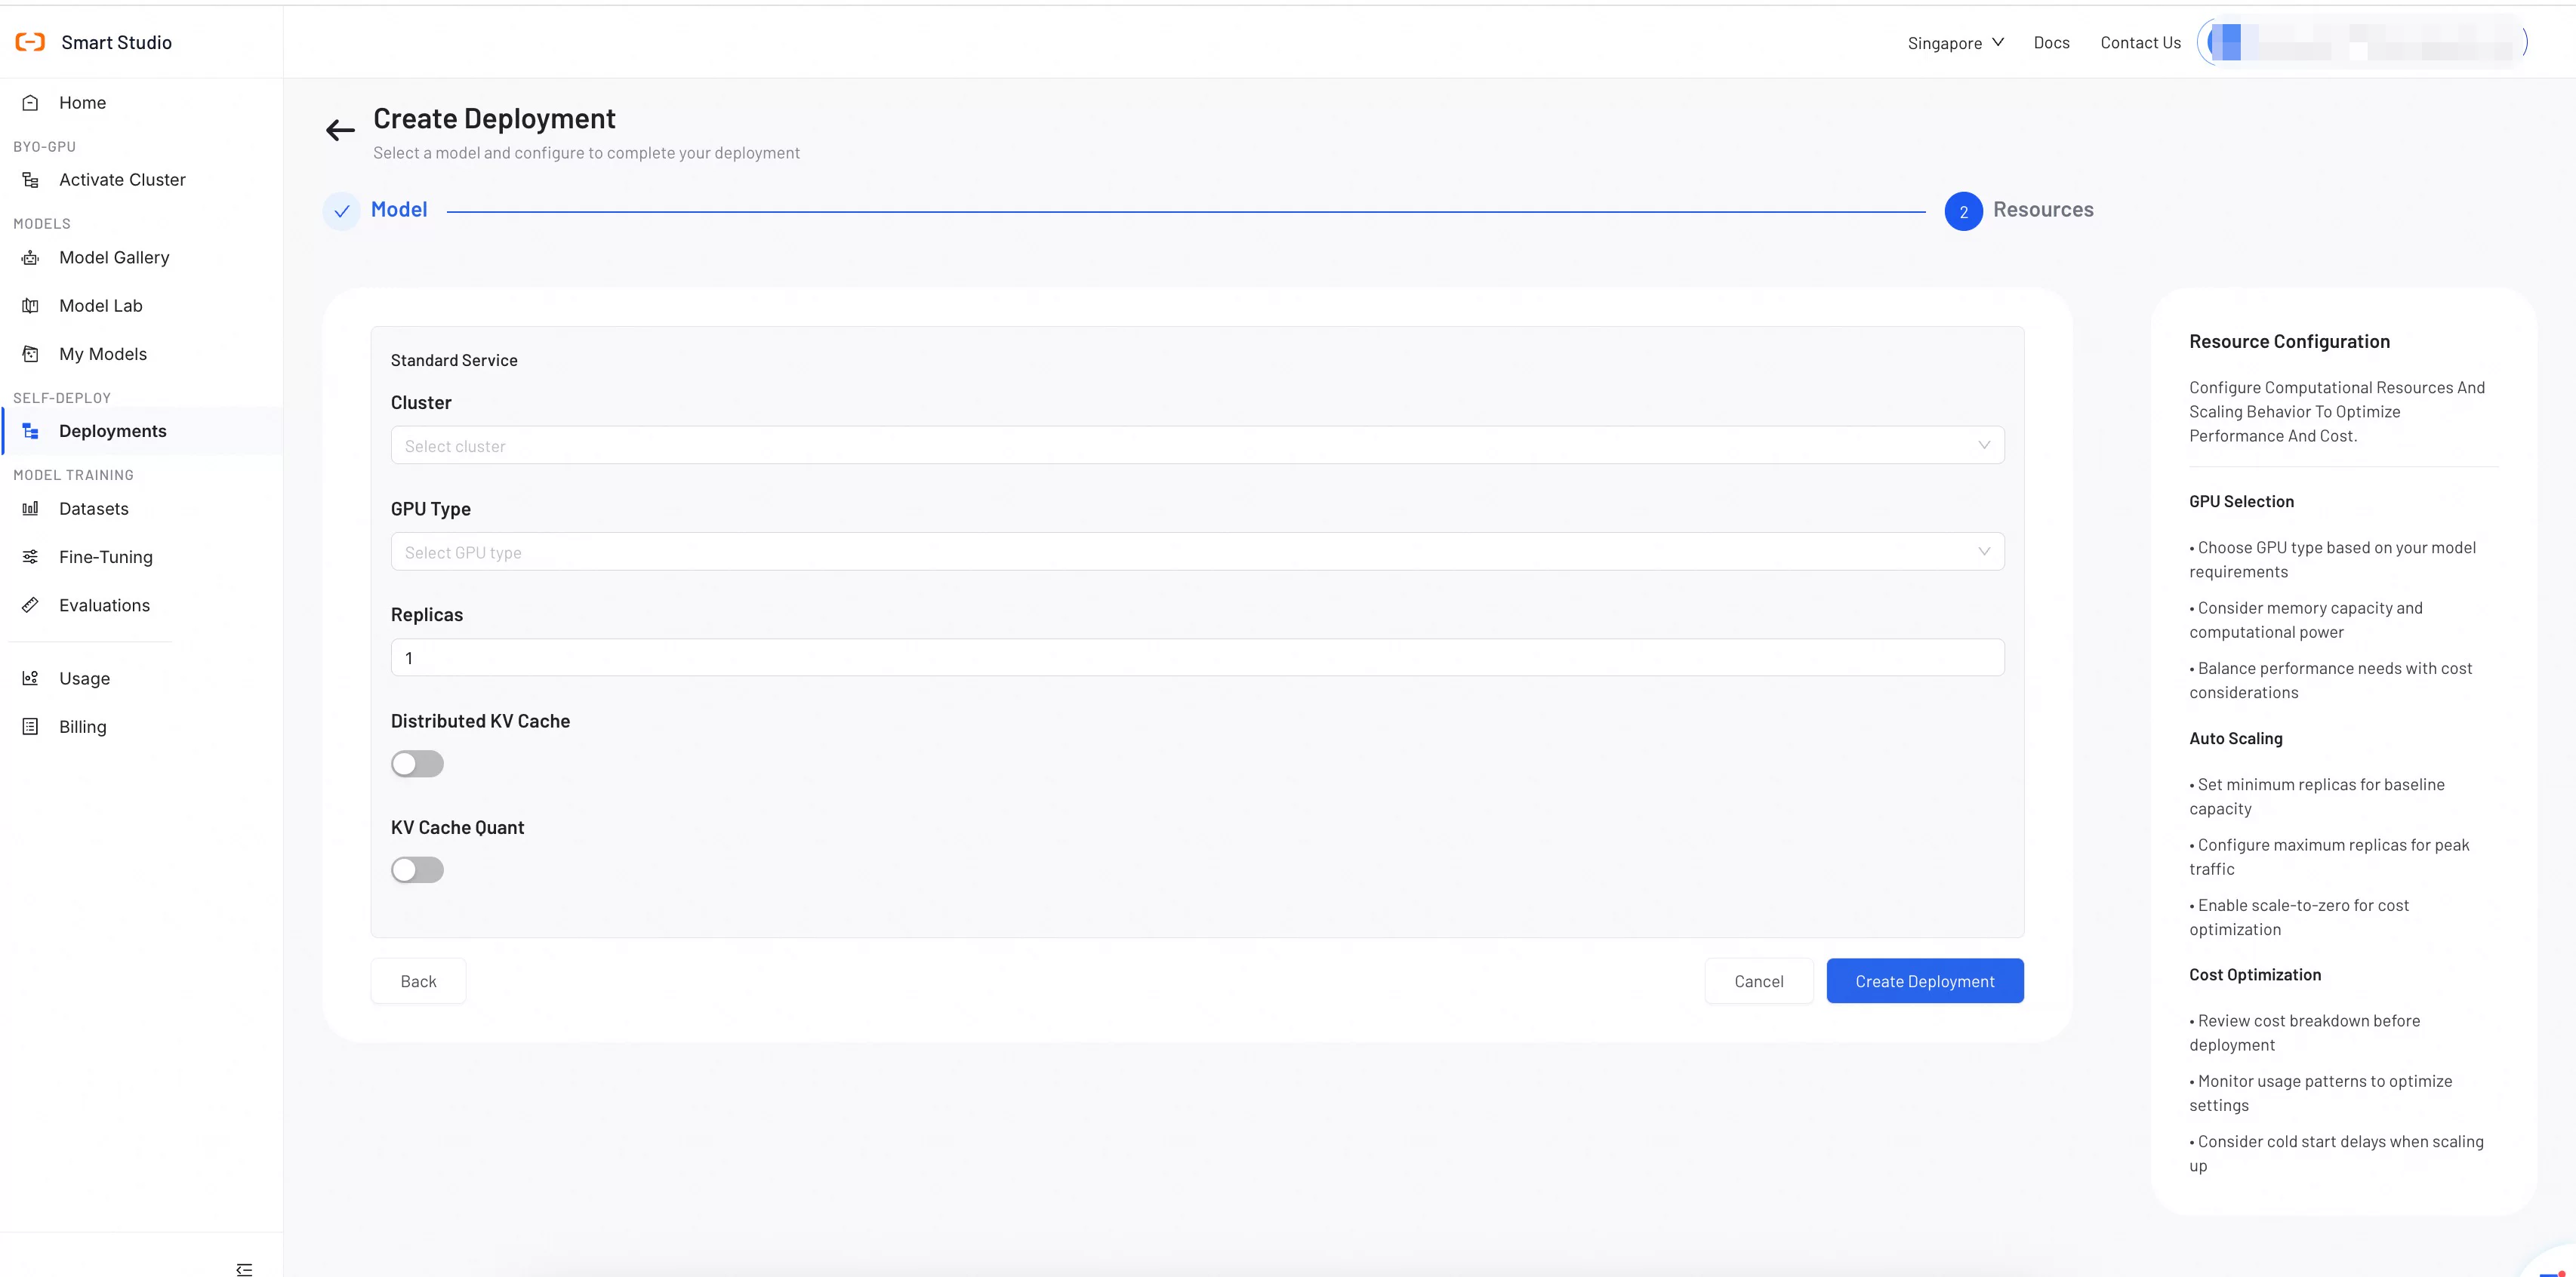Viewport: 2576px width, 1277px height.
Task: Open Evaluations in the sidebar
Action: coord(142,605)
